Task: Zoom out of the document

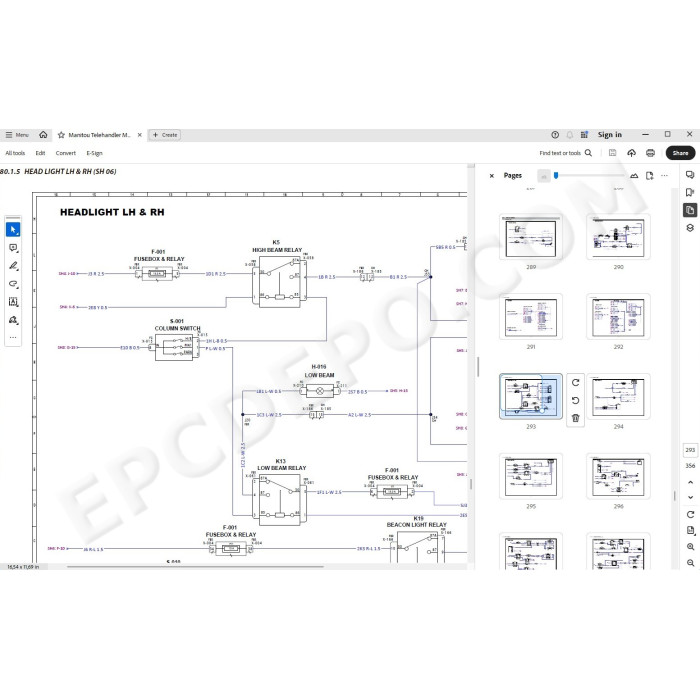Action: click(690, 563)
